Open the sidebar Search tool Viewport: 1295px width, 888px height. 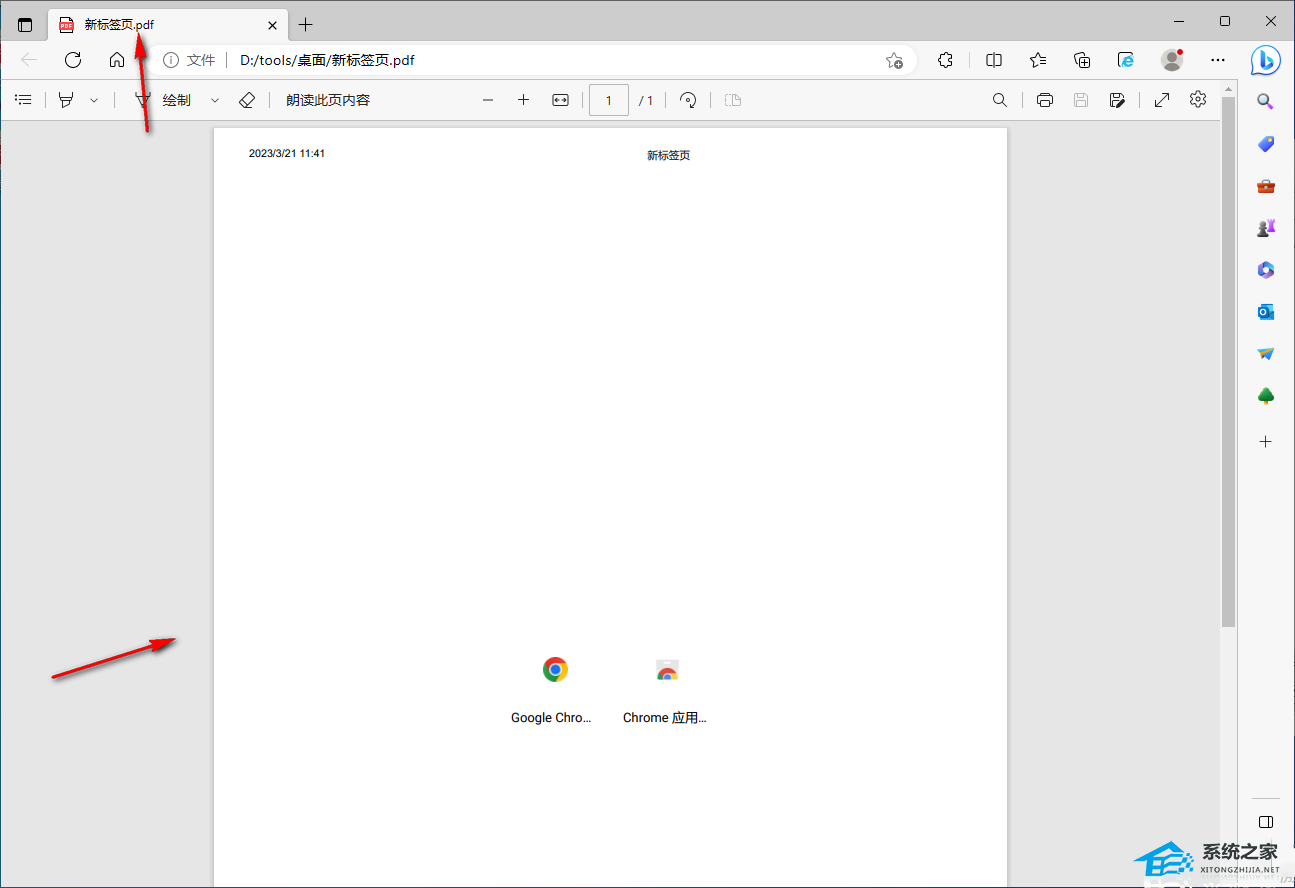point(1265,101)
